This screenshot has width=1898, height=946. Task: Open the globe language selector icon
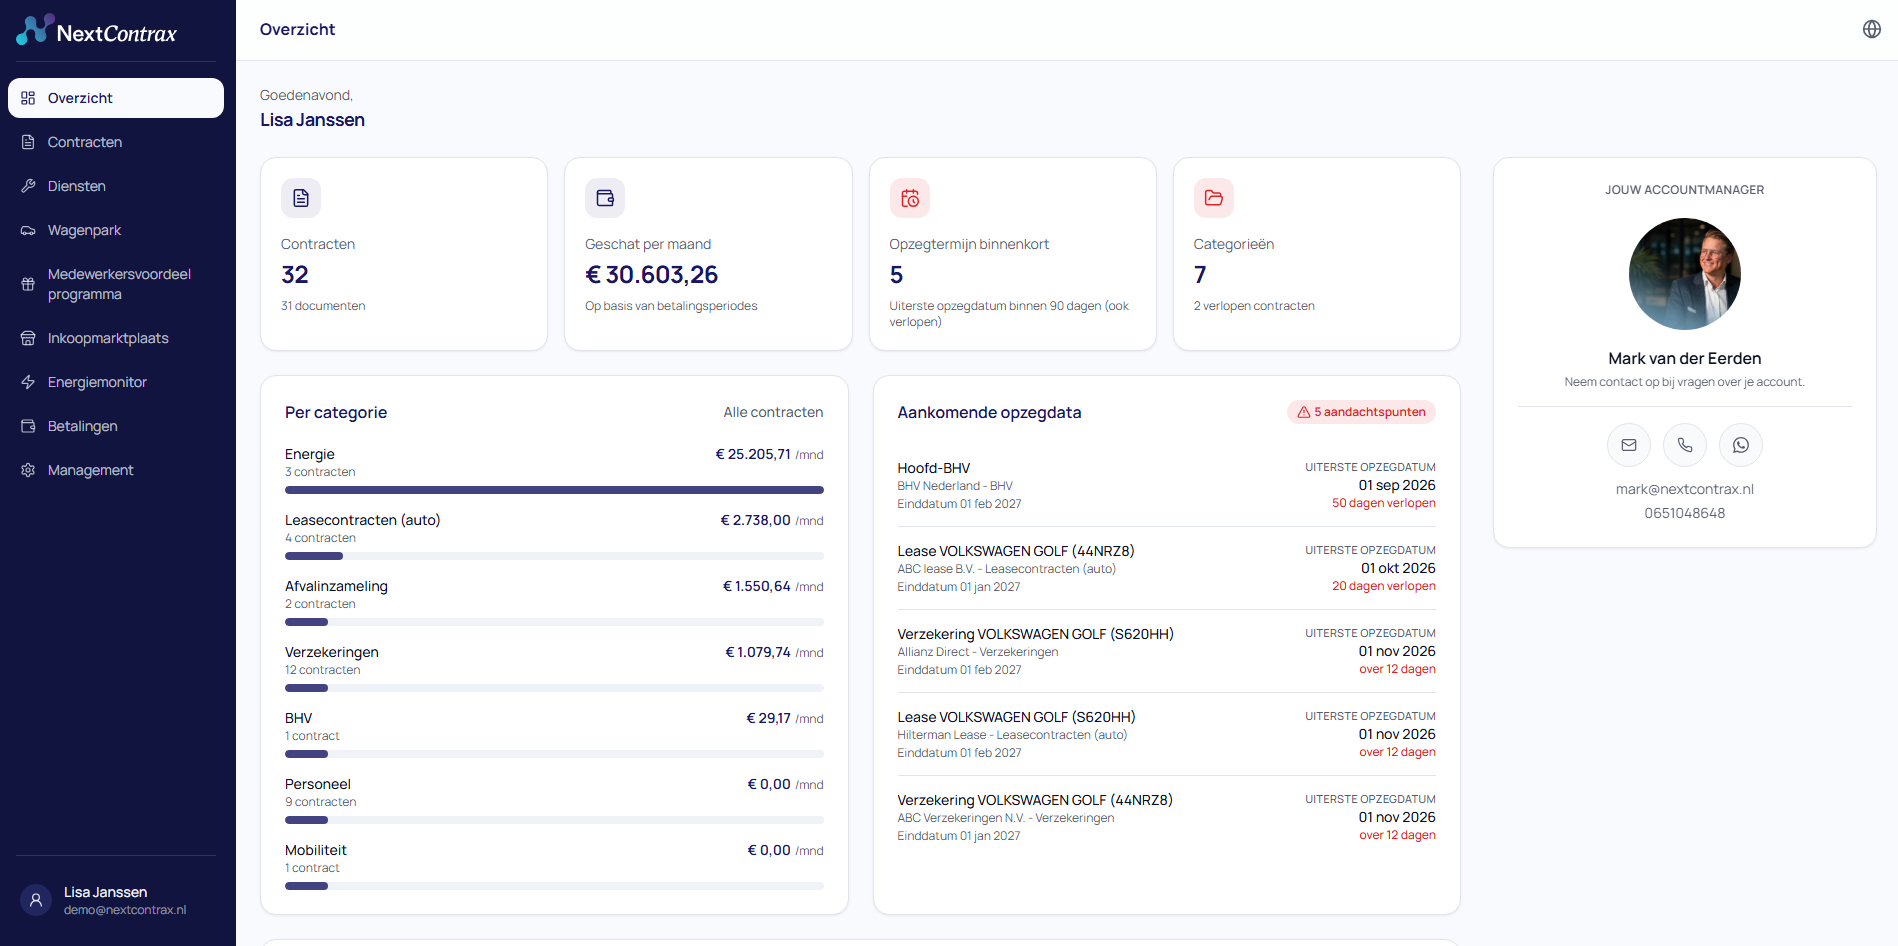pos(1872,29)
